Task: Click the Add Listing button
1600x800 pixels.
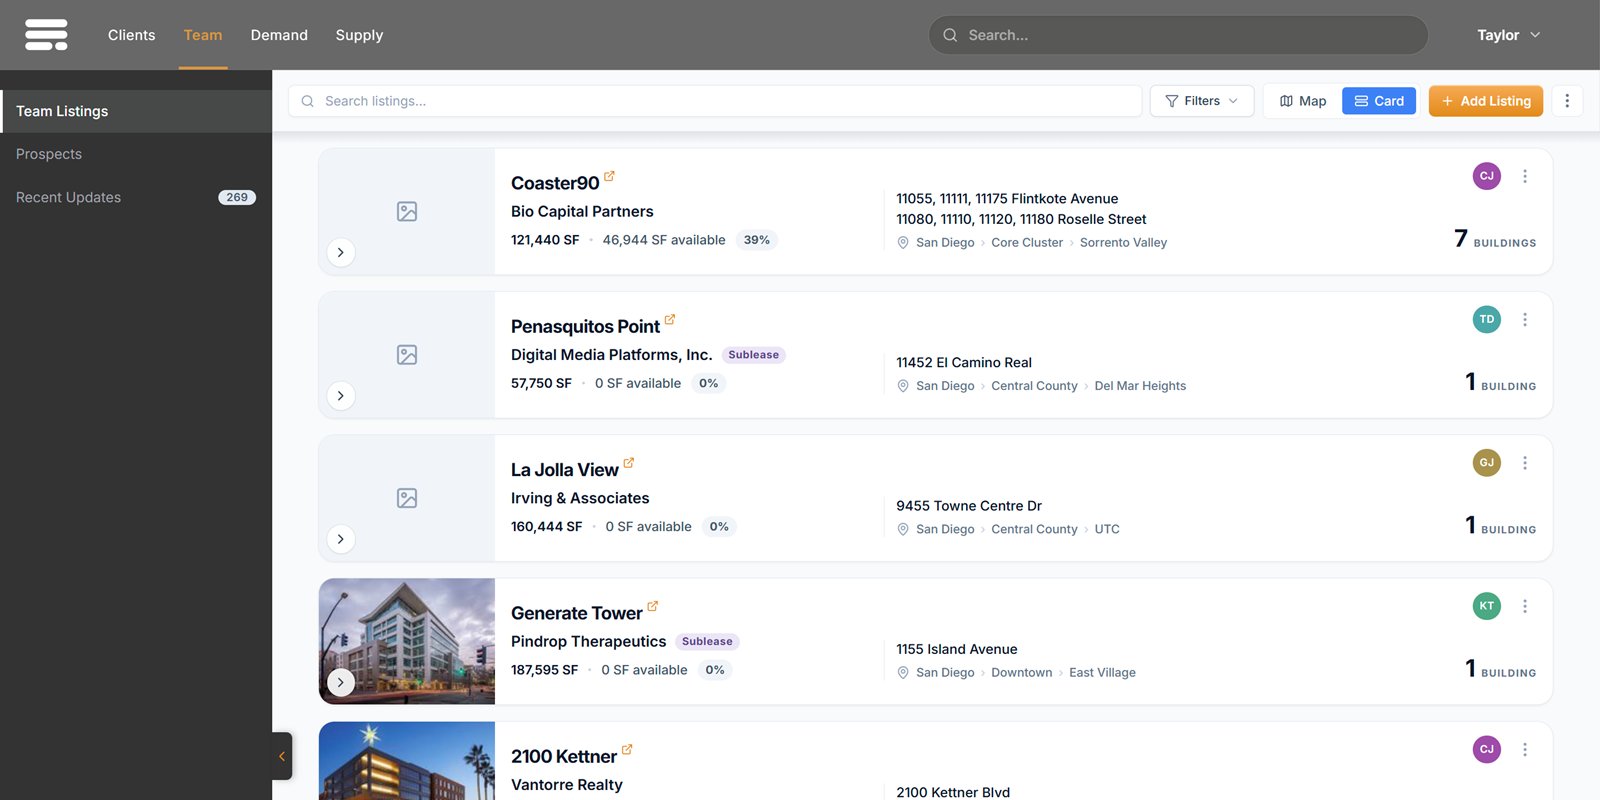Action: 1486,101
